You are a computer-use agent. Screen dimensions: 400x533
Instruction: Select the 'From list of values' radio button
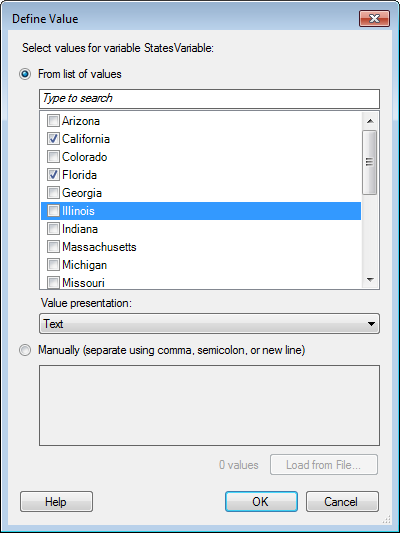pos(25,74)
